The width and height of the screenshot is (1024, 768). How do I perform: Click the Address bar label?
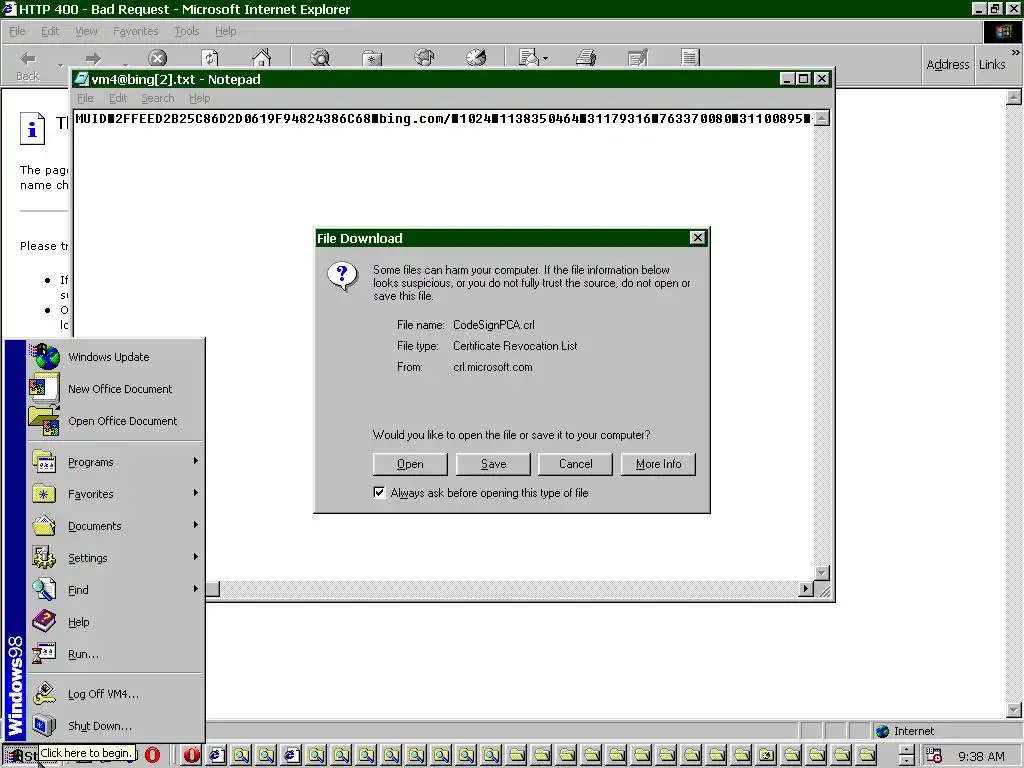tap(948, 64)
